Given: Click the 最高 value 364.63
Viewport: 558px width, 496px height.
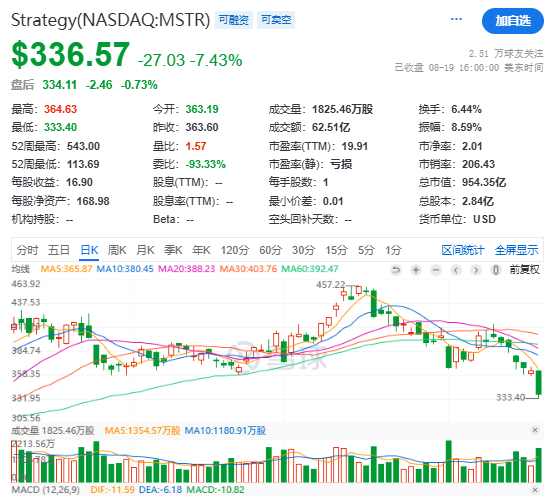Looking at the screenshot, I should (x=60, y=109).
